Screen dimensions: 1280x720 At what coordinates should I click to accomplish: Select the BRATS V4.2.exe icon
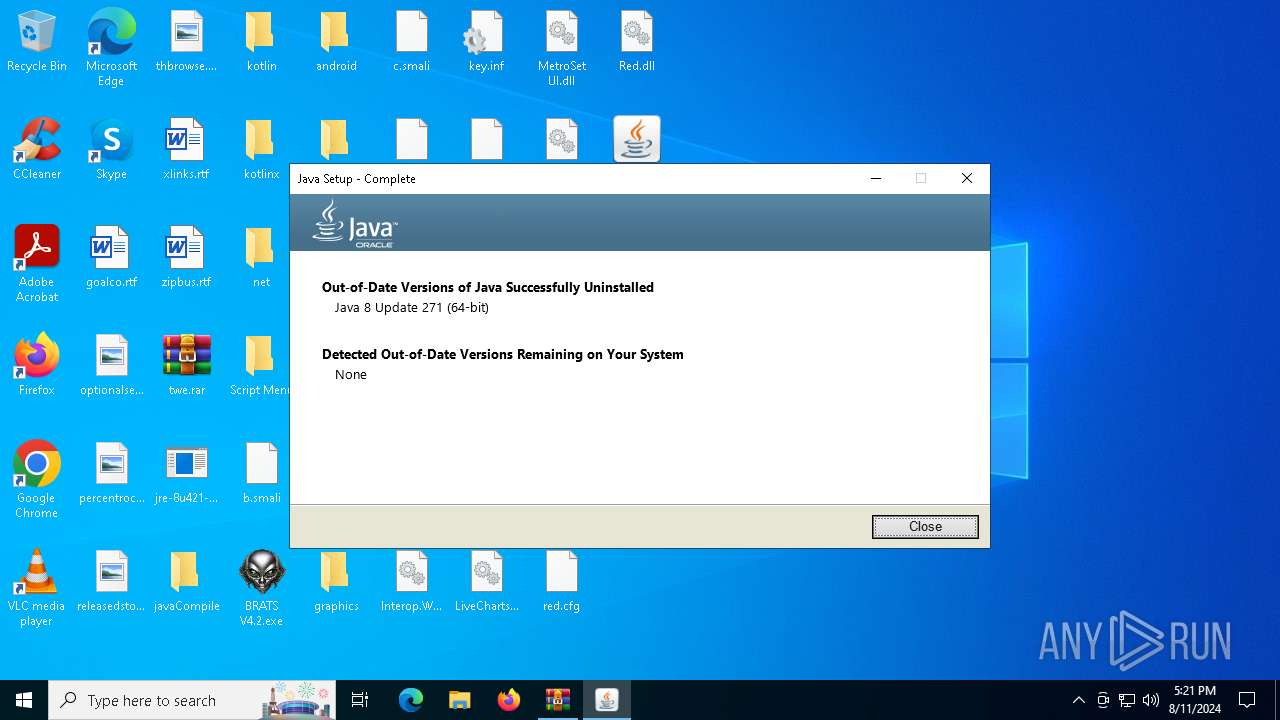pyautogui.click(x=261, y=588)
